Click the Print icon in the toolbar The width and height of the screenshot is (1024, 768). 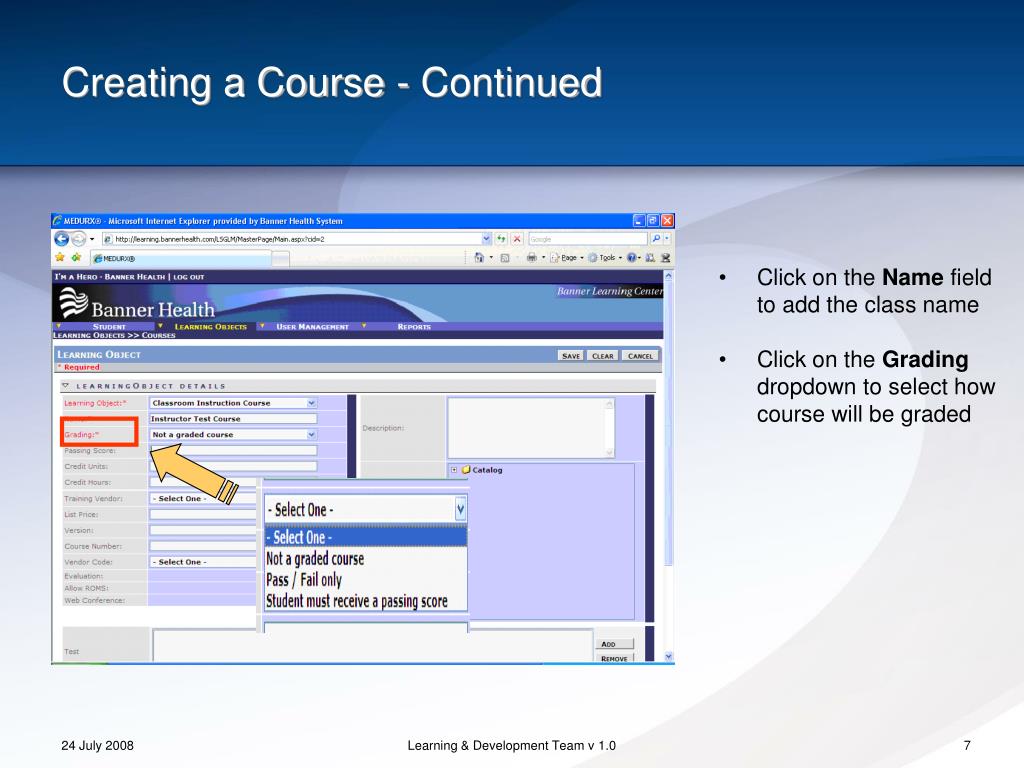tap(532, 257)
